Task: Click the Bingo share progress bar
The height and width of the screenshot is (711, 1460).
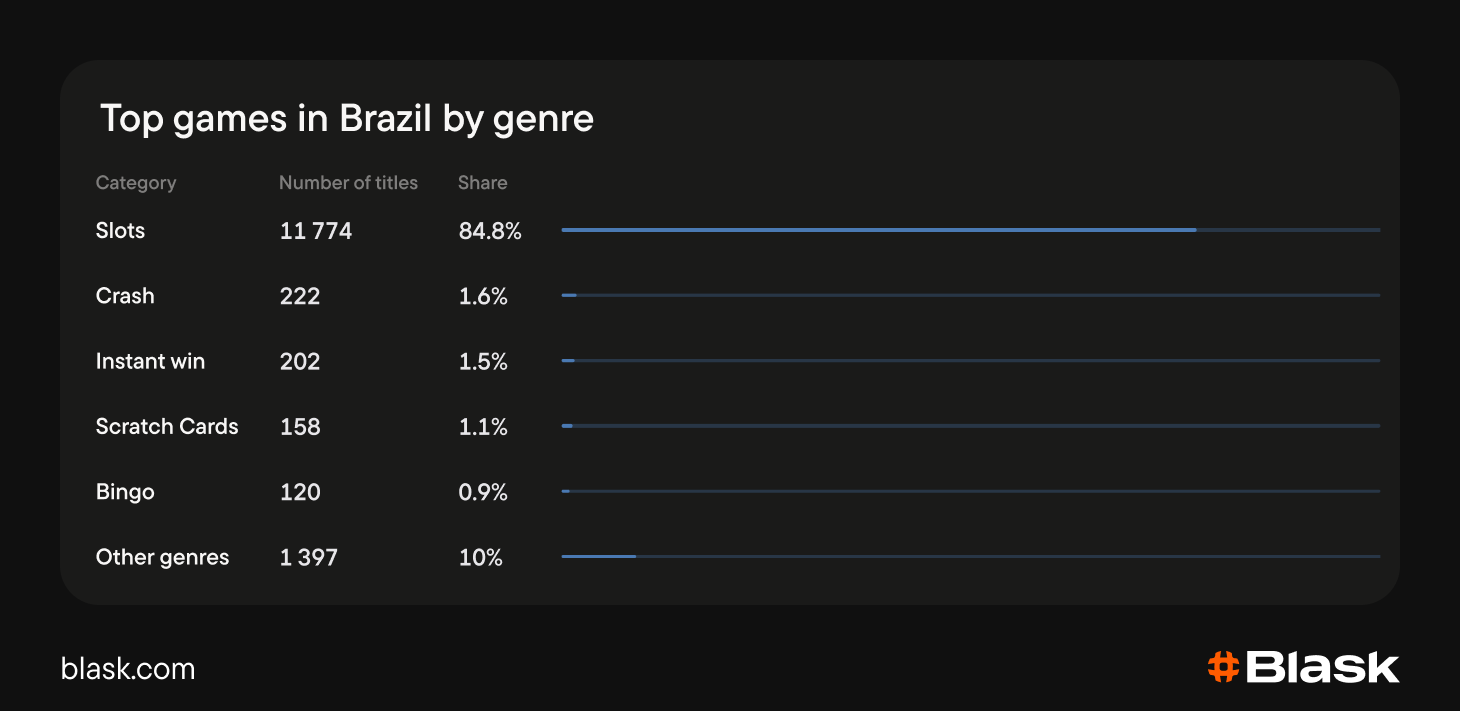Action: coord(971,491)
